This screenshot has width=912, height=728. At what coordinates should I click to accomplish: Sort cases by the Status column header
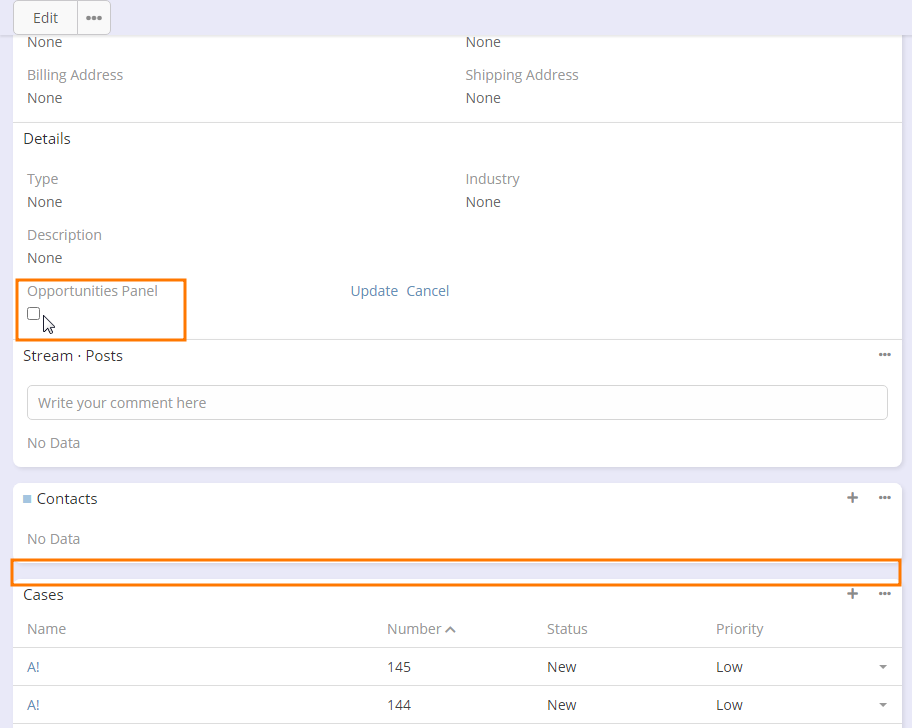[567, 629]
